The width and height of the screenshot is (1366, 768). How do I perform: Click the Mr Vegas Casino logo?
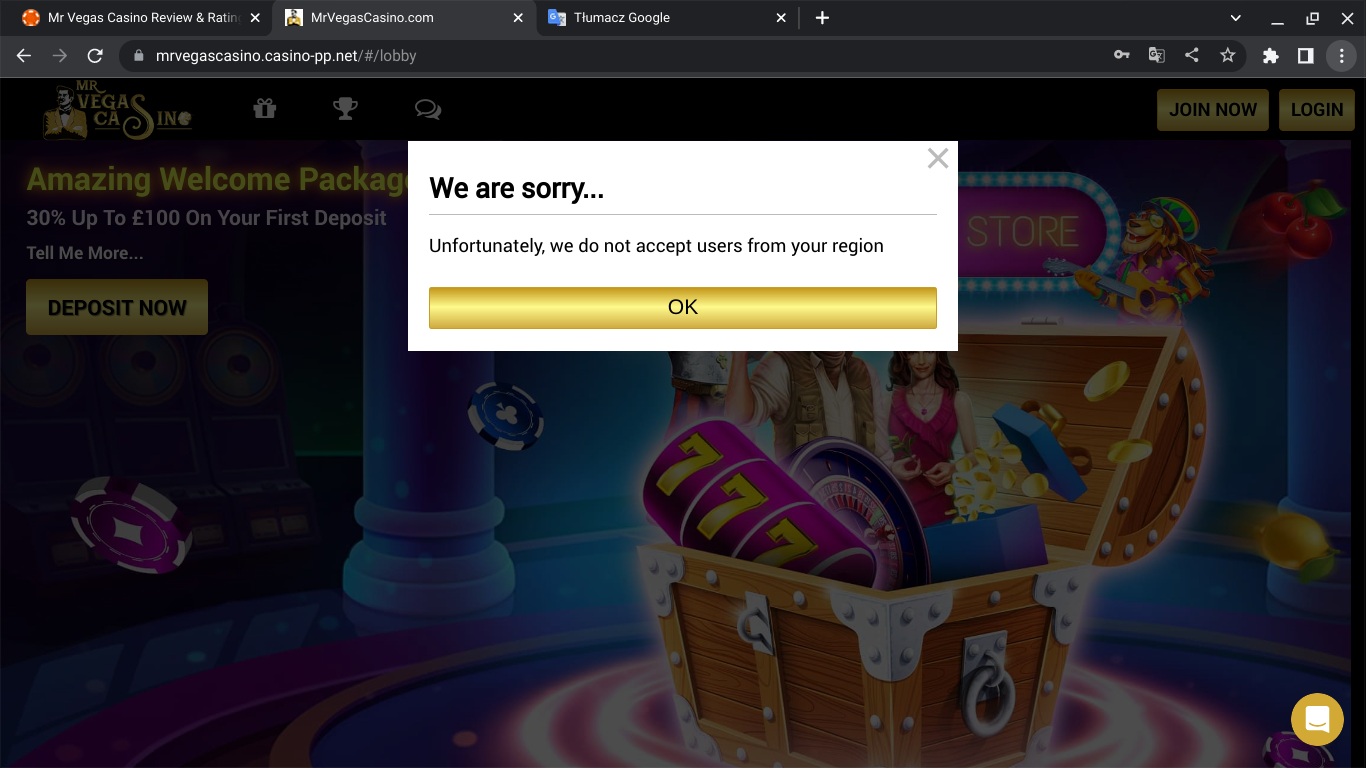point(117,111)
